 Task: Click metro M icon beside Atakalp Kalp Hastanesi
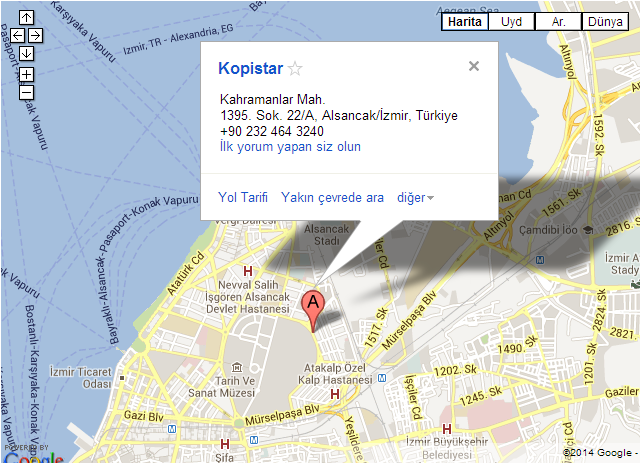382,378
